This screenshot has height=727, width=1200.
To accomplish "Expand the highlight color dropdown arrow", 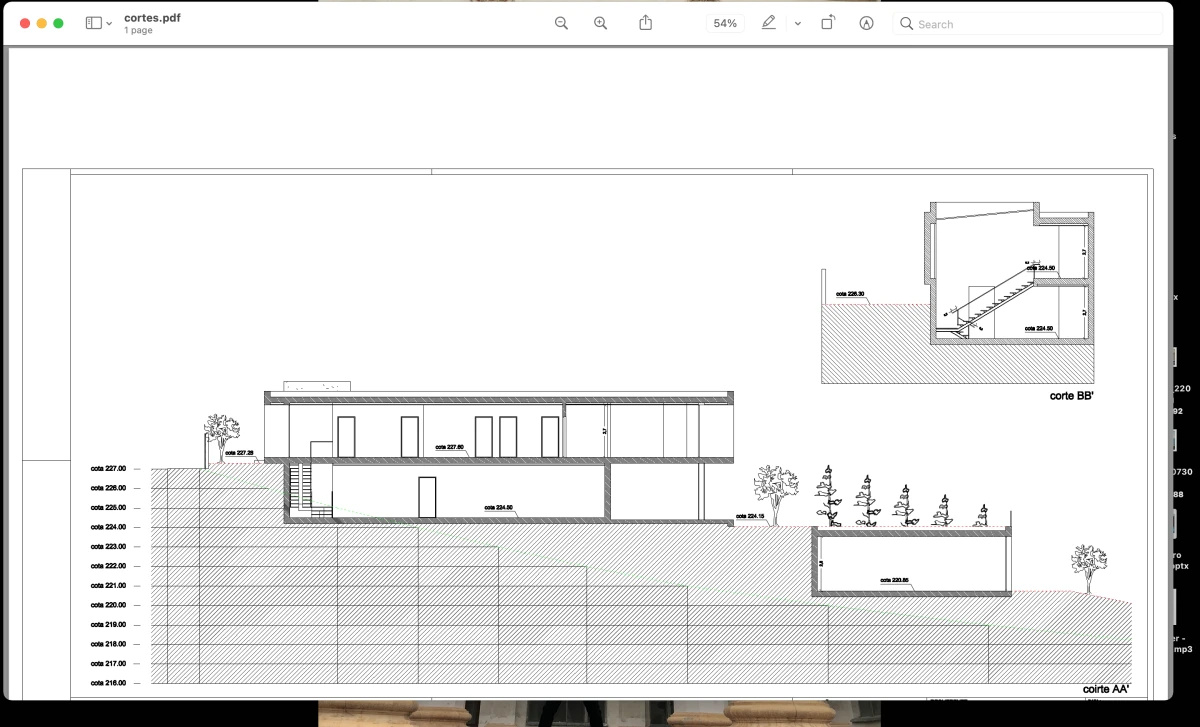I will point(797,23).
